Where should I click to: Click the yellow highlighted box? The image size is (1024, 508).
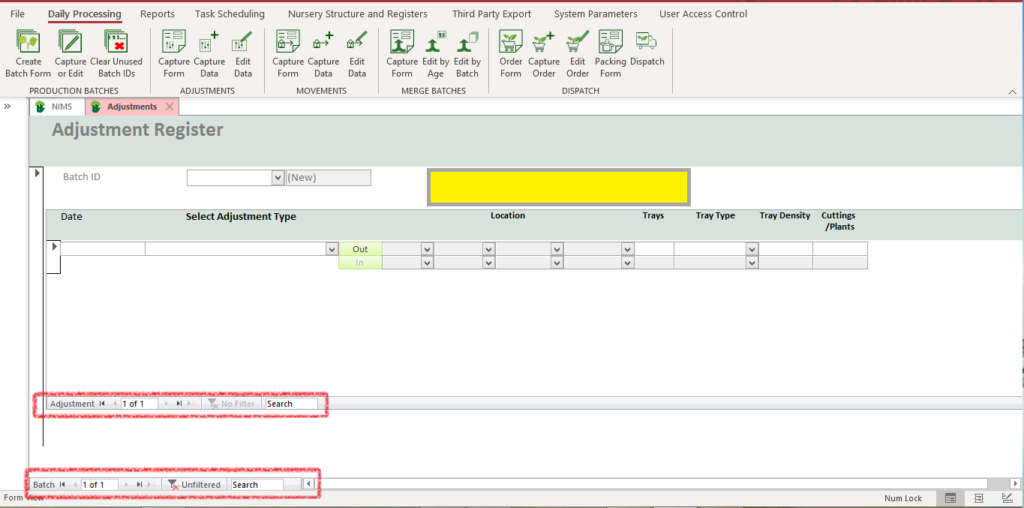click(x=558, y=187)
